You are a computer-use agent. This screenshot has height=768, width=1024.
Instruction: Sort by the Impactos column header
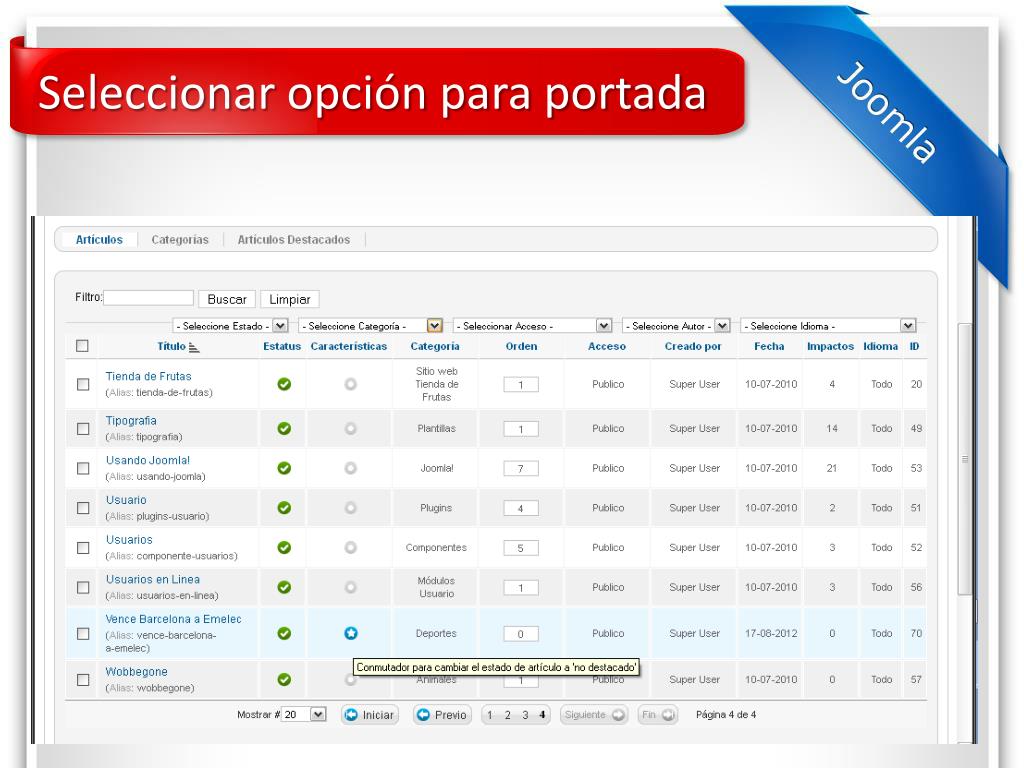[x=831, y=346]
